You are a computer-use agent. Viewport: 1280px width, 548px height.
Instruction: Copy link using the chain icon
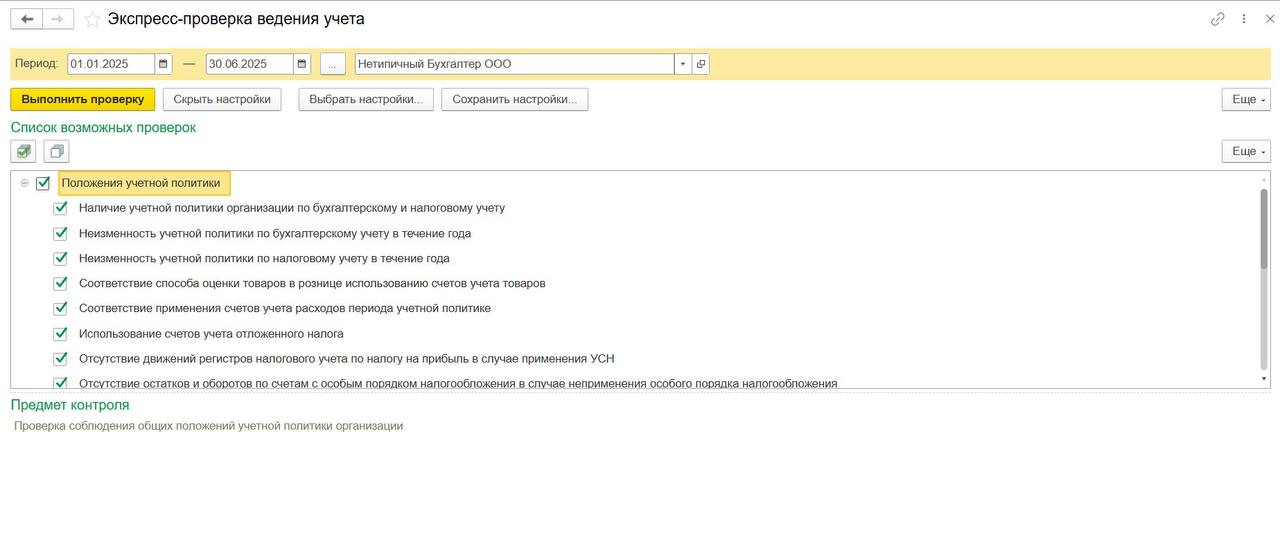(1218, 19)
